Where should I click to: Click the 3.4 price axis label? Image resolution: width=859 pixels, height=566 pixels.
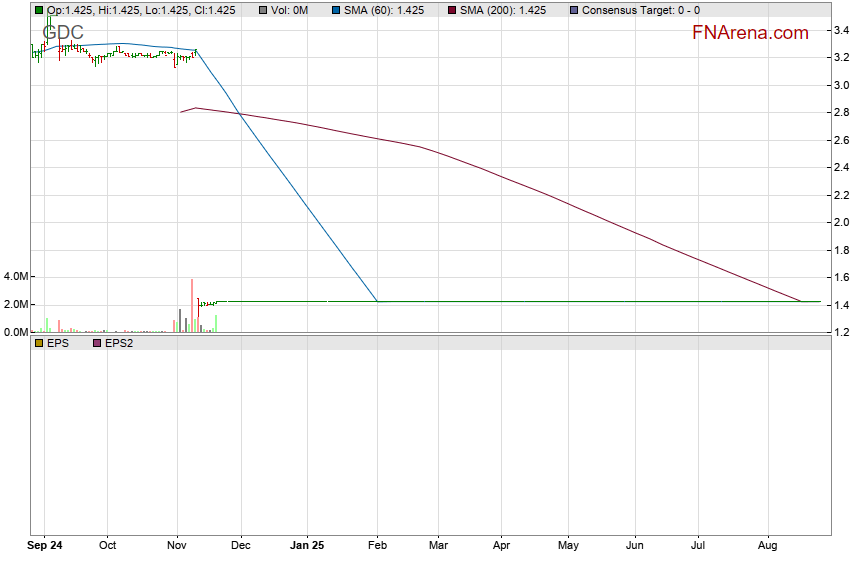coord(842,31)
